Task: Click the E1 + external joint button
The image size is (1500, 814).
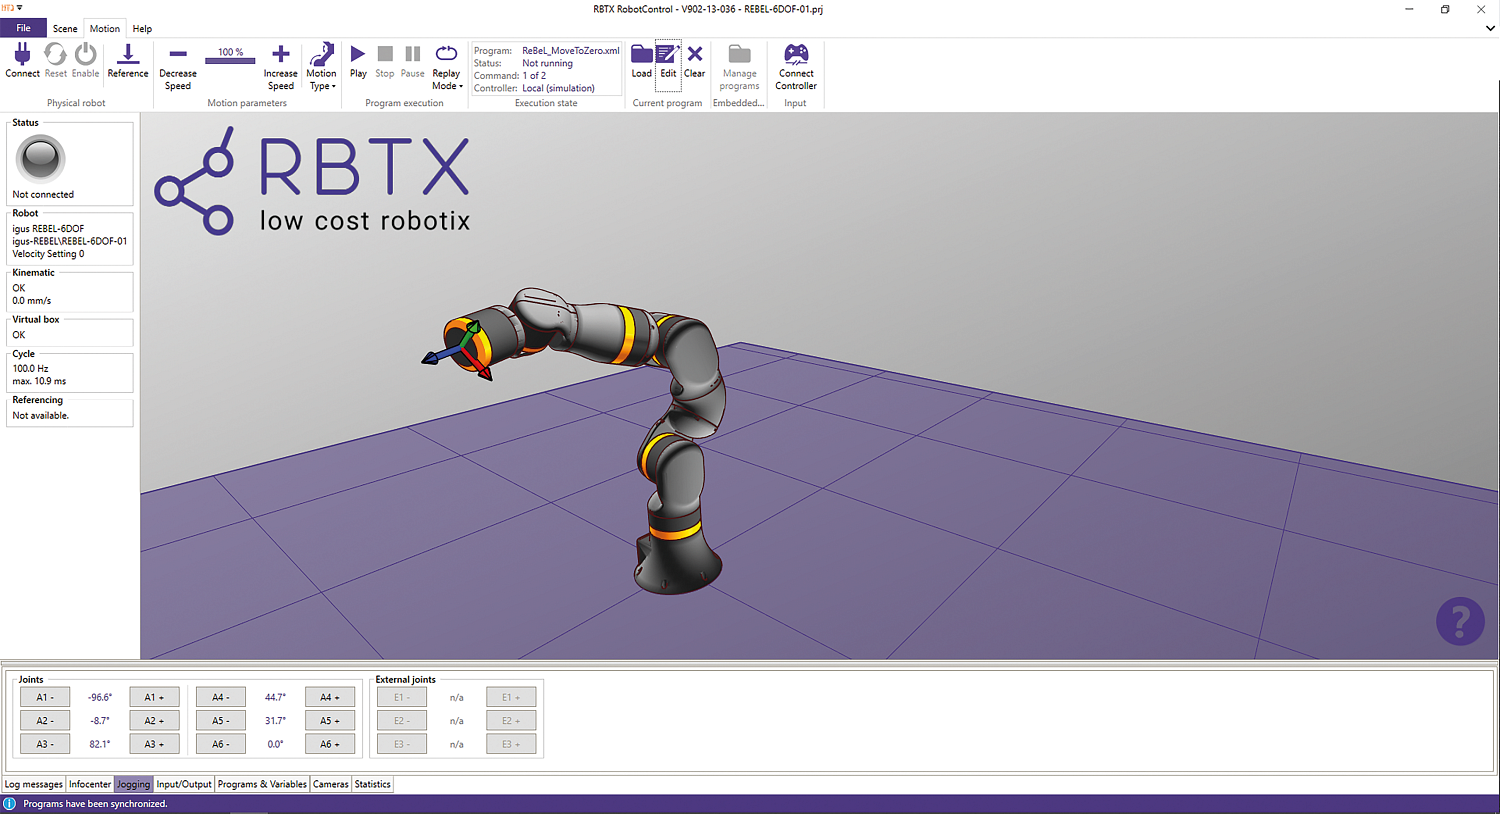Action: [x=511, y=697]
